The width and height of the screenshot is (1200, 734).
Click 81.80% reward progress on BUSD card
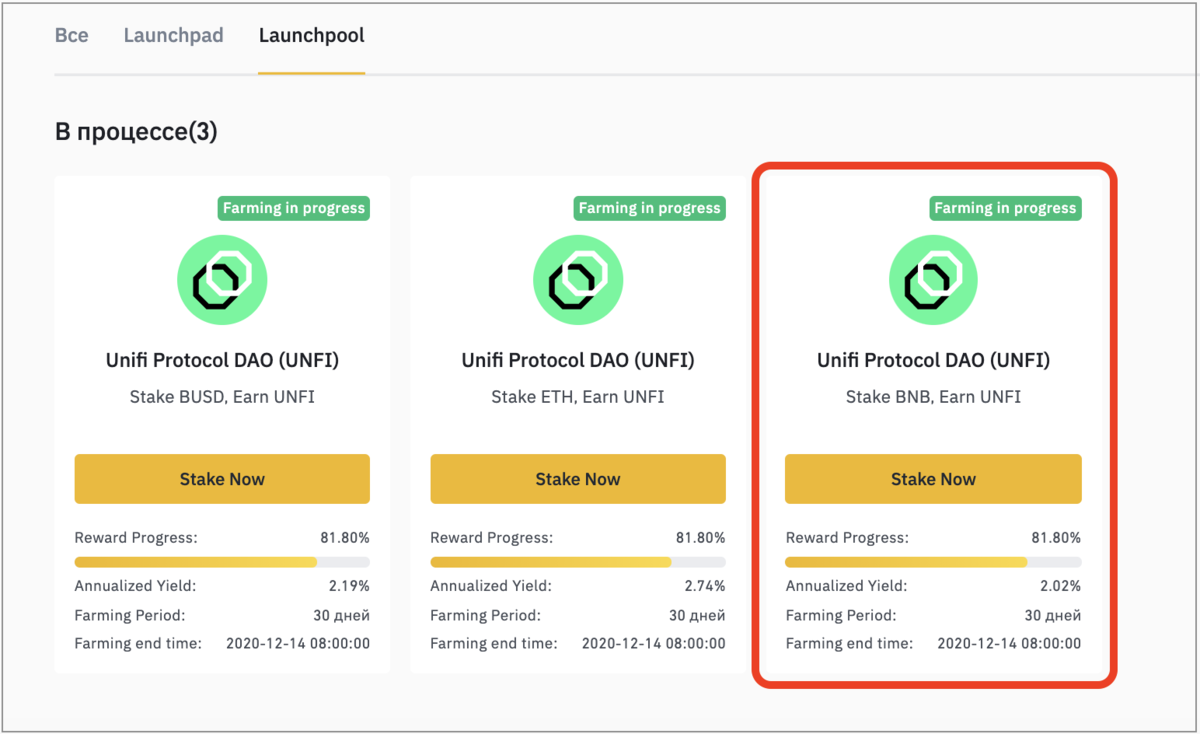click(345, 537)
